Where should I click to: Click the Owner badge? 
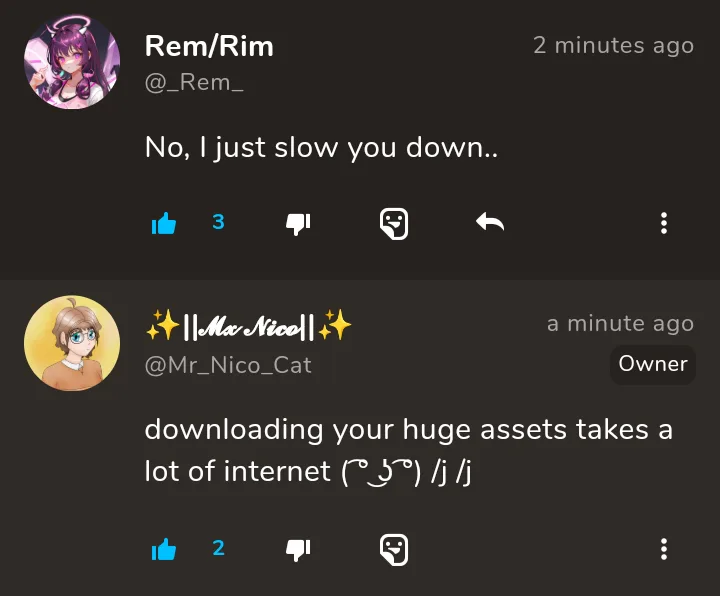click(x=653, y=364)
